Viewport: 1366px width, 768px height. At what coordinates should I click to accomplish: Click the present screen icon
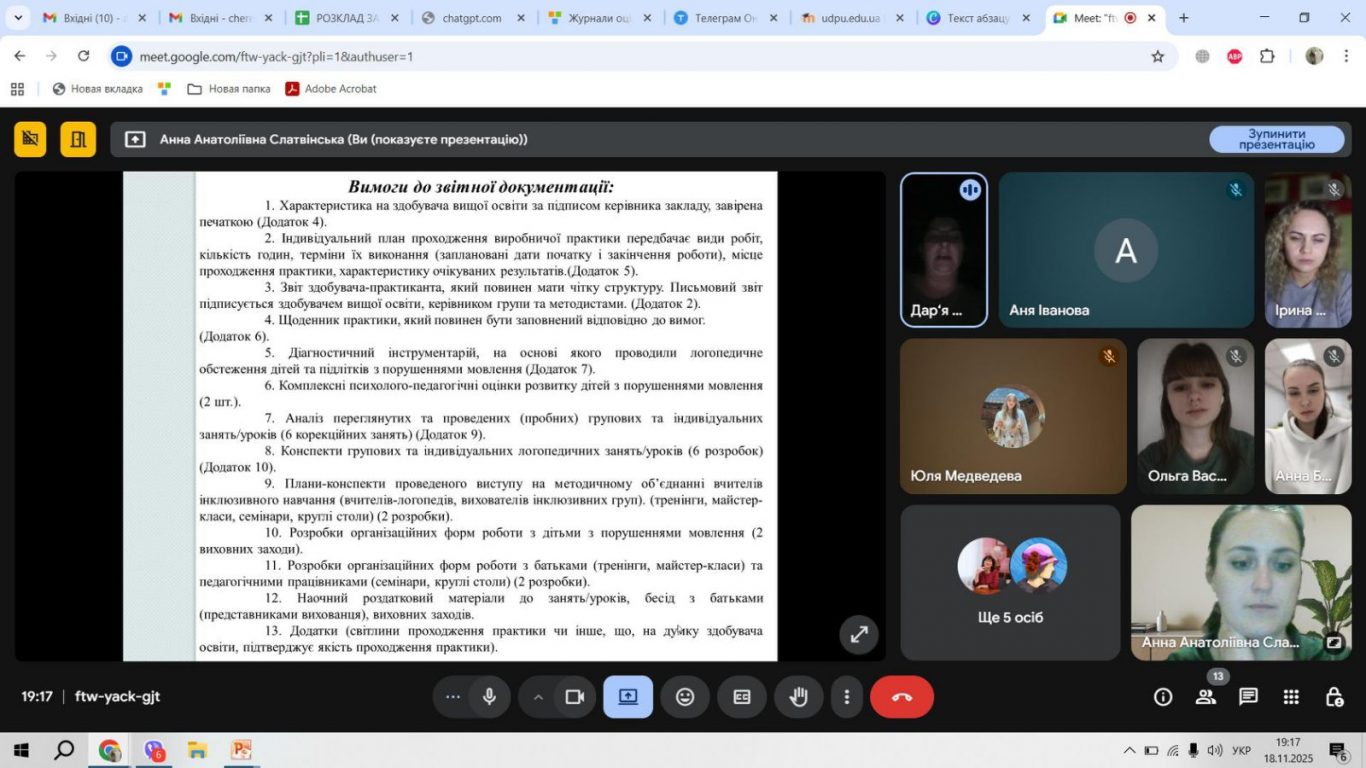click(628, 697)
